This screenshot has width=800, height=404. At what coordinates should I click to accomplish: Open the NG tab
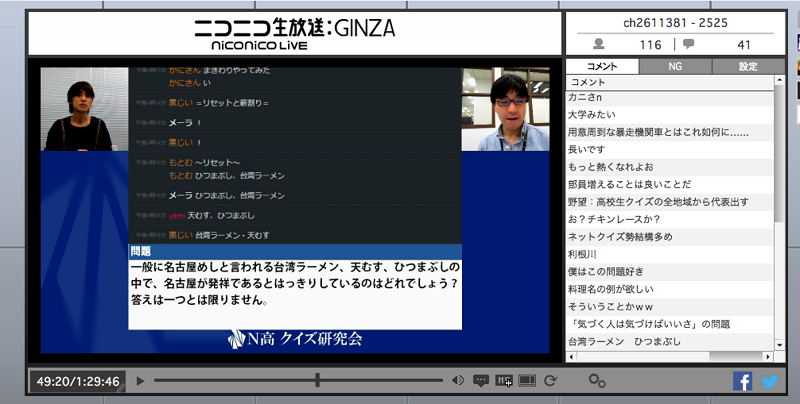[675, 66]
